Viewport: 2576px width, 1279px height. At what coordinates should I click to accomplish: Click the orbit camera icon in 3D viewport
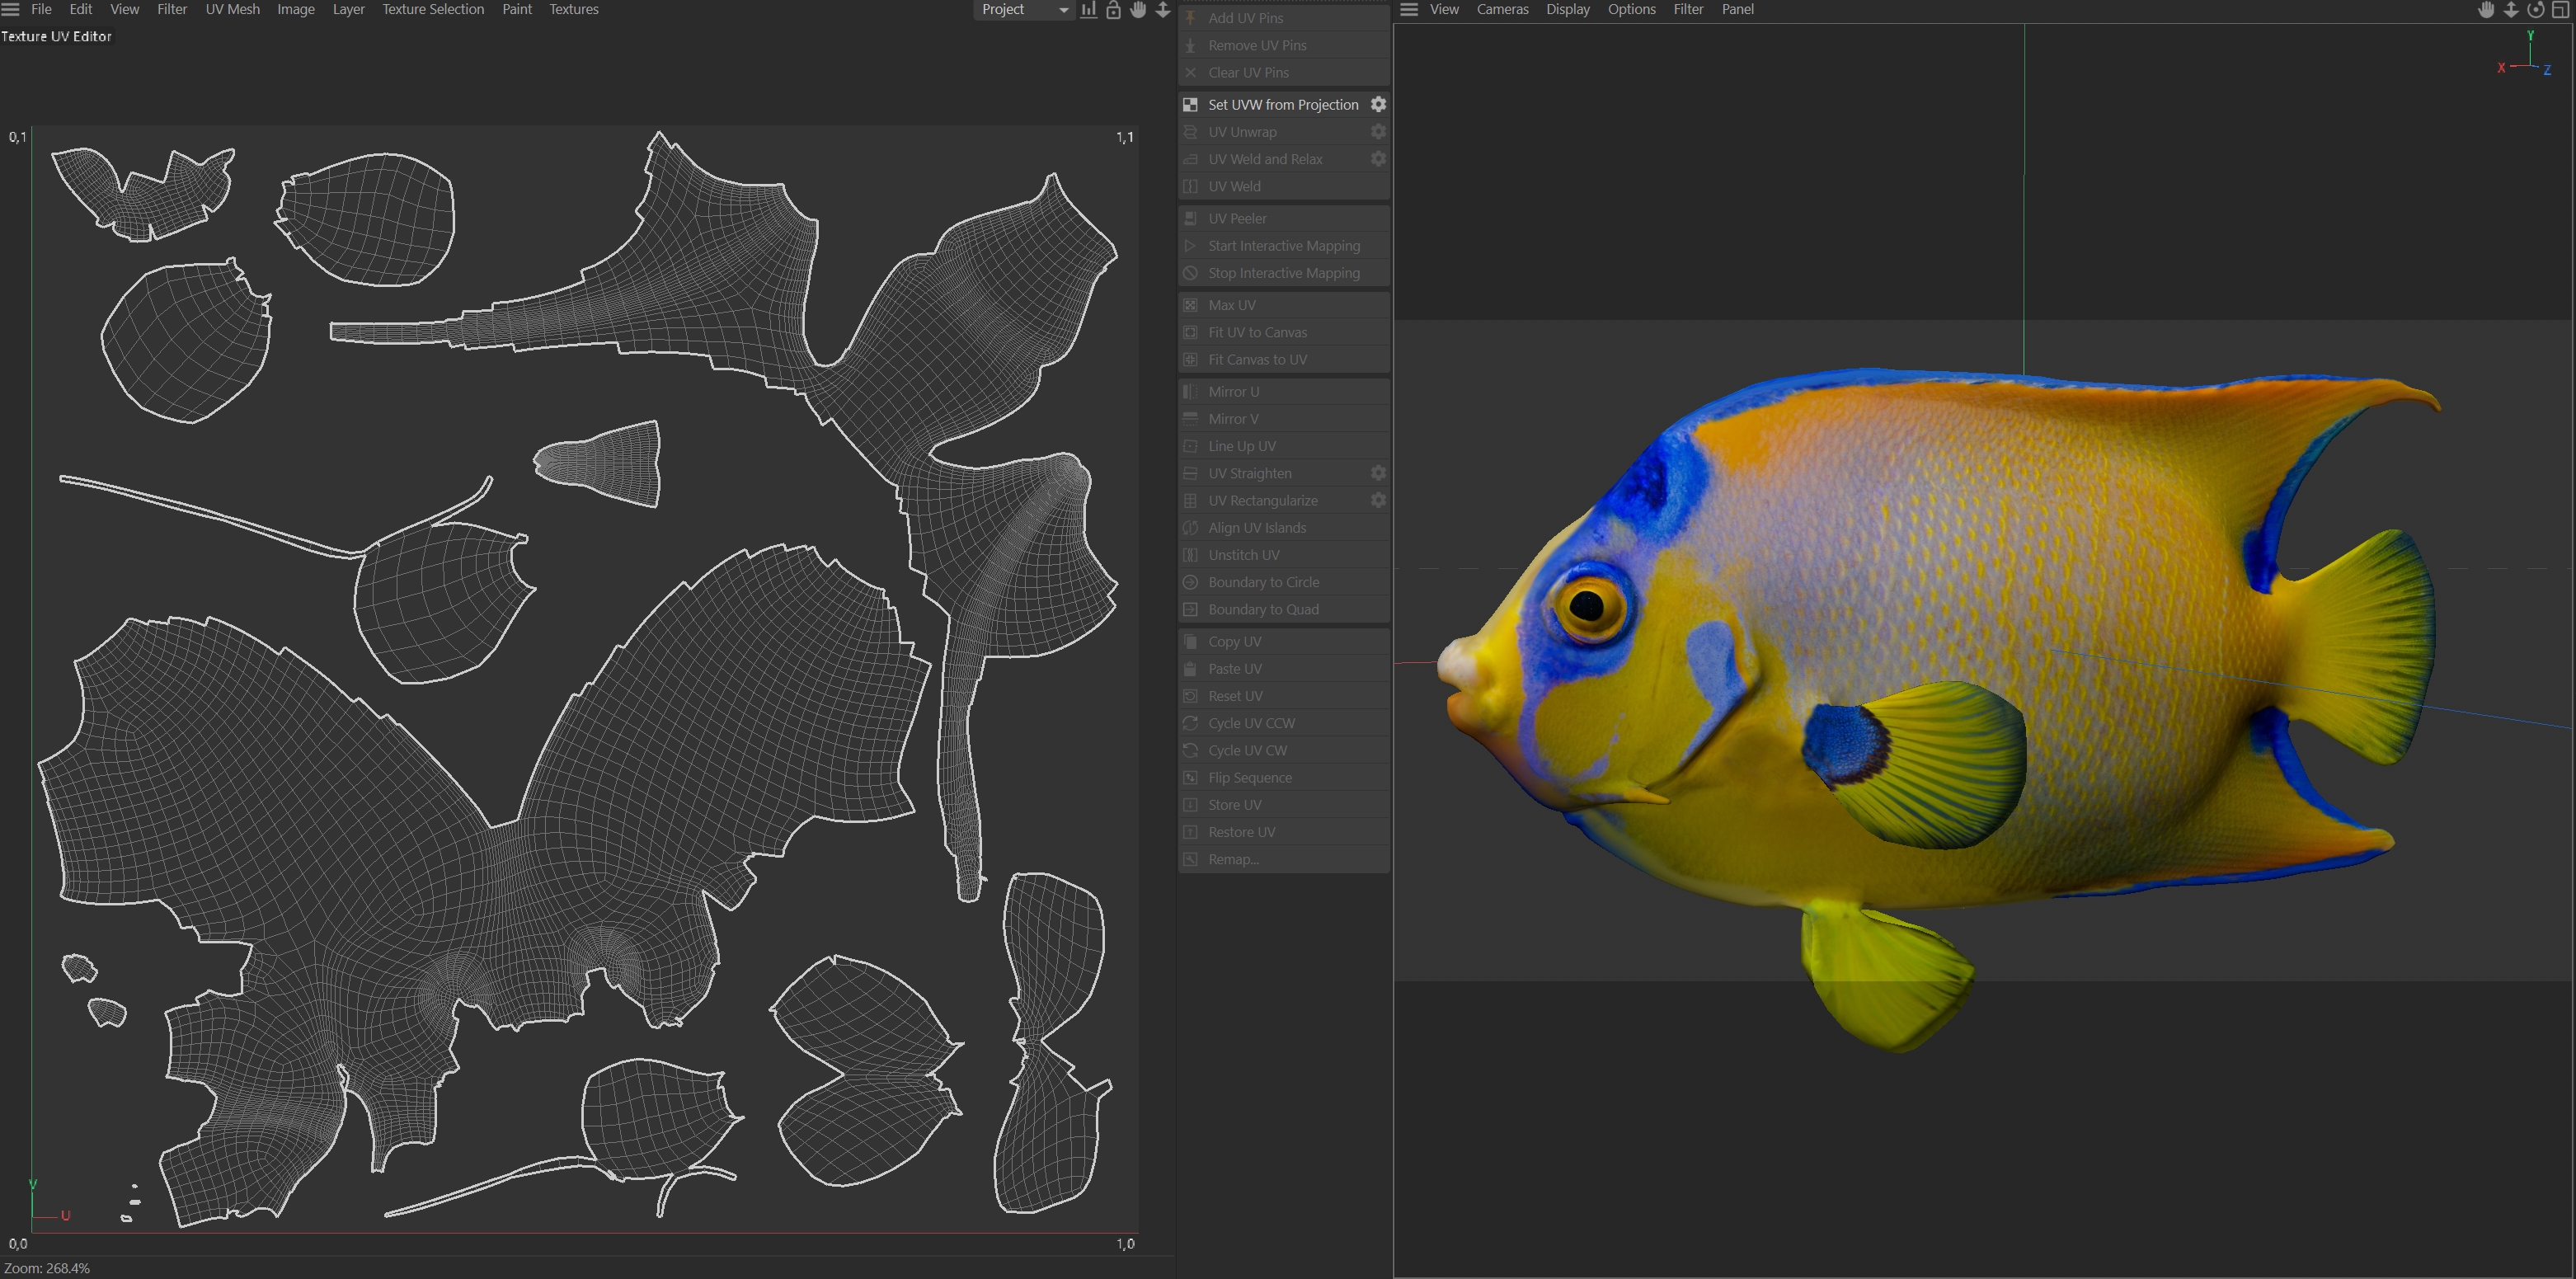tap(2536, 10)
